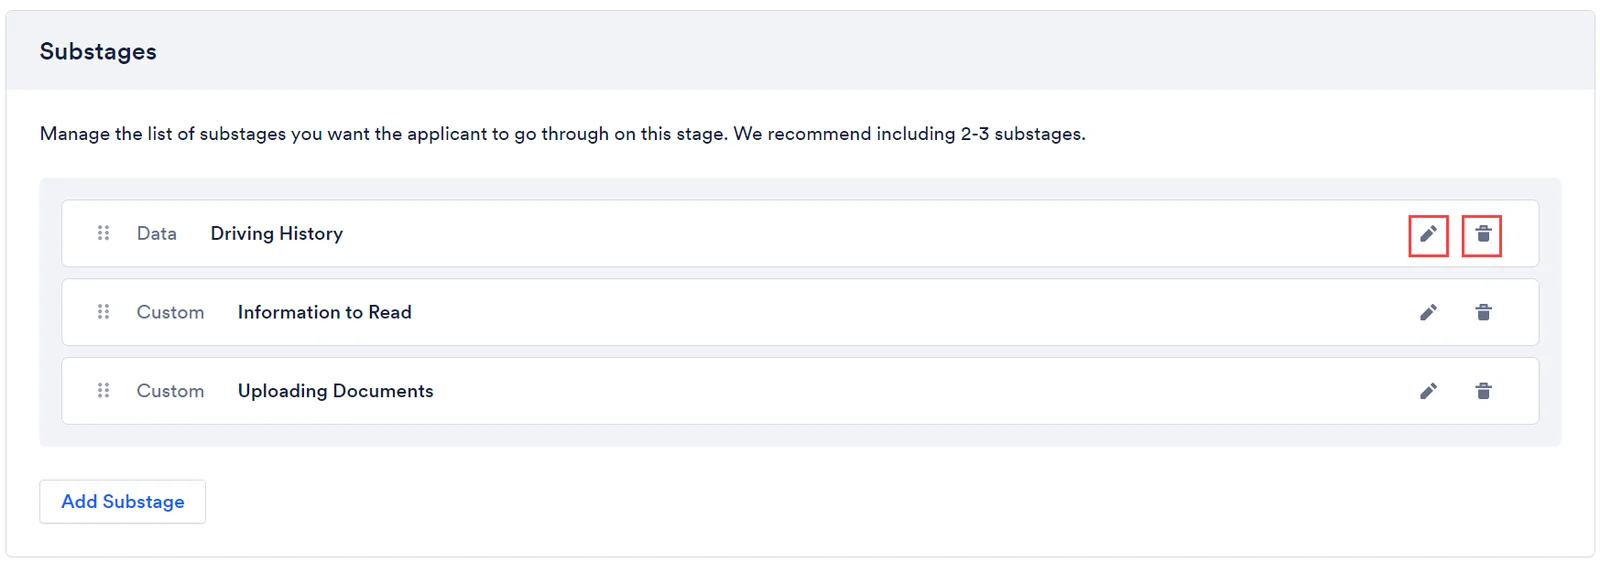Viewport: 1600px width, 562px height.
Task: Click the Information to Read title text
Action: click(325, 312)
